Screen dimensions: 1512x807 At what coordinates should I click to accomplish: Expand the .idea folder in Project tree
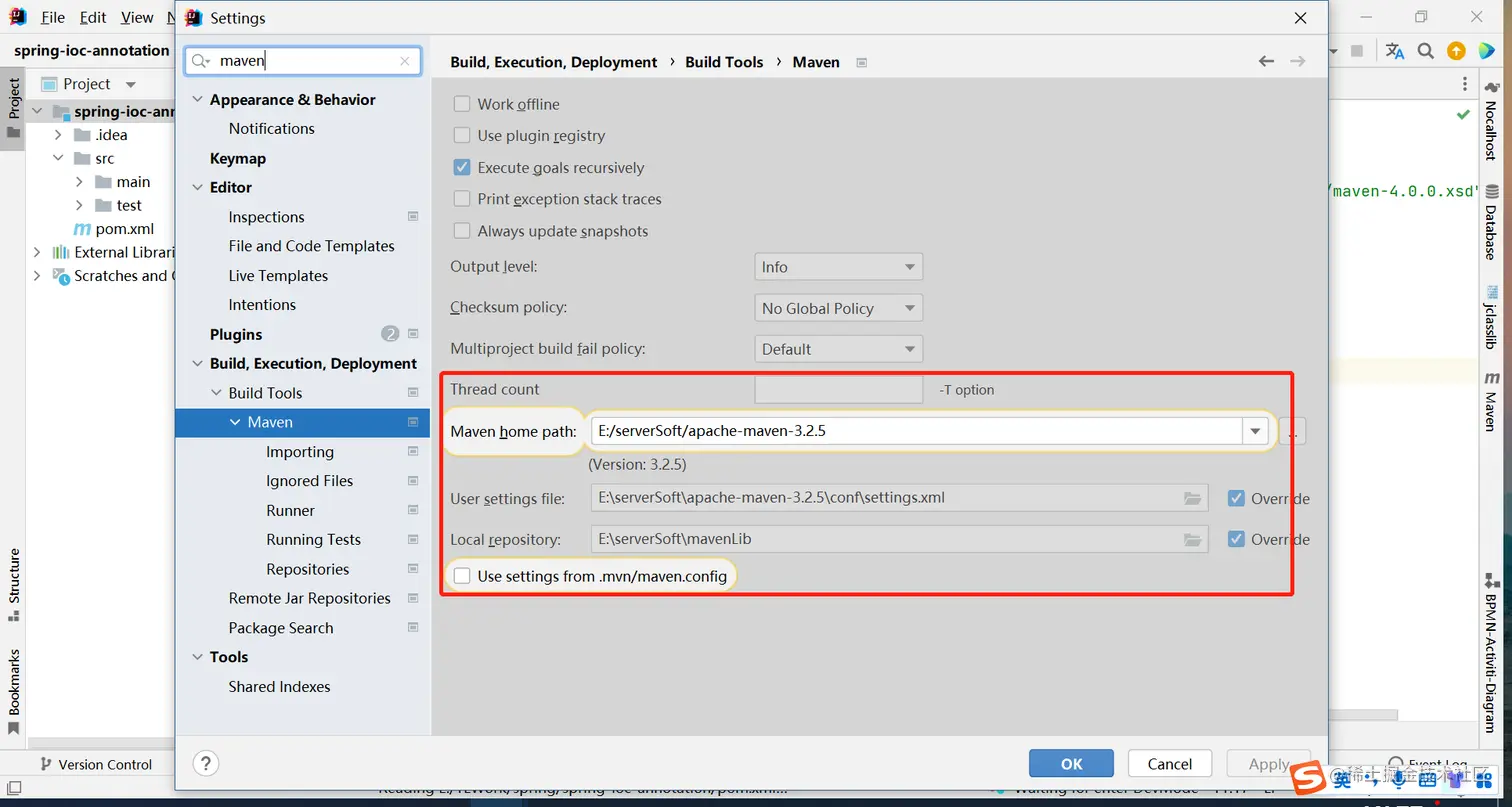click(57, 135)
